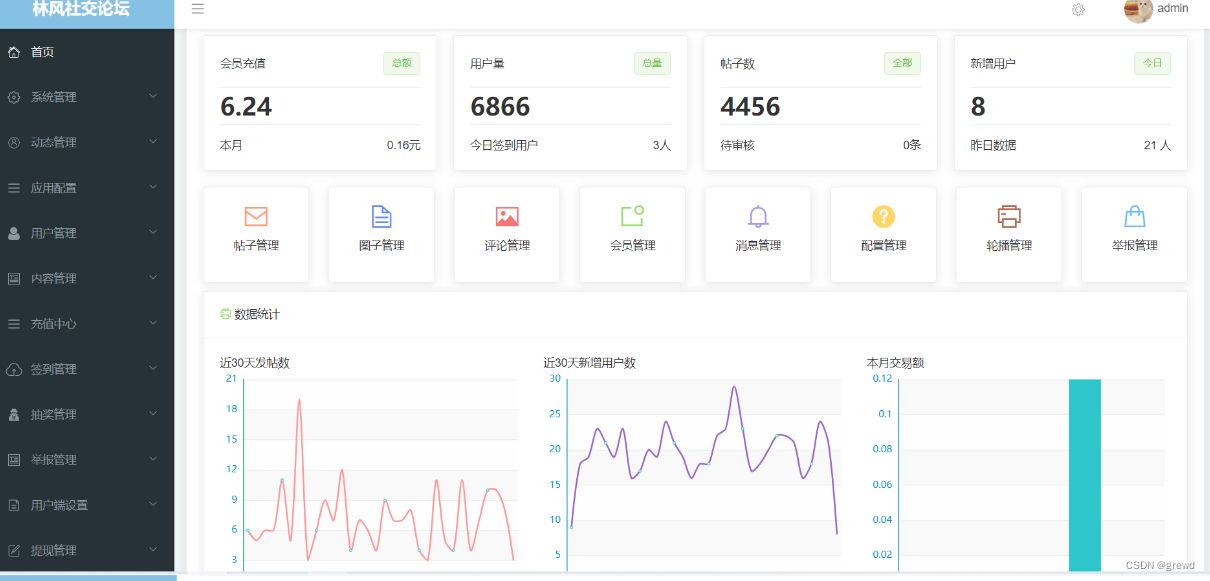Open 评论管理 using the image icon
Image resolution: width=1210 pixels, height=581 pixels.
506,215
